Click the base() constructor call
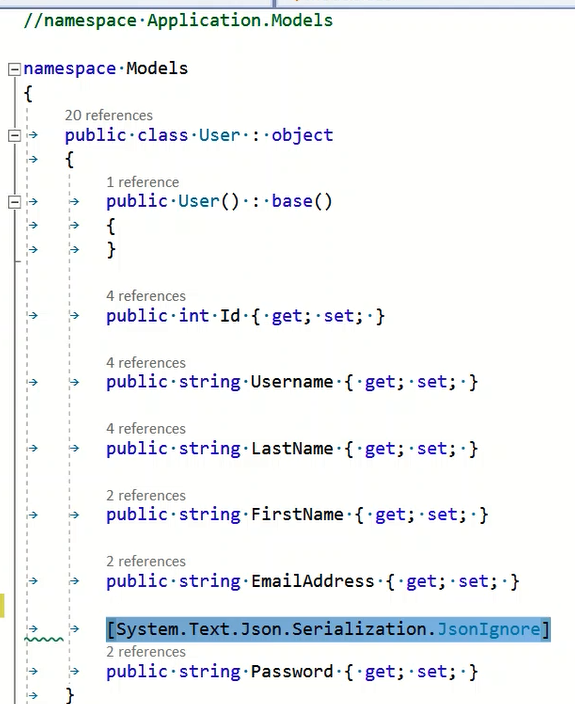Image resolution: width=575 pixels, height=704 pixels. 302,201
